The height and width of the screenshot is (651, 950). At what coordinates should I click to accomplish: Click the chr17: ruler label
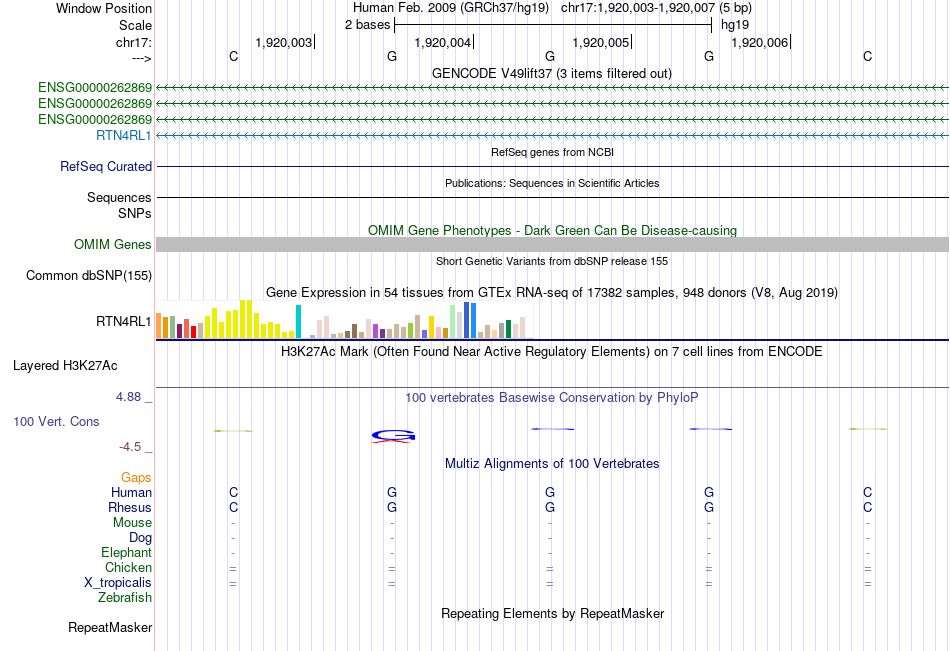(x=134, y=42)
